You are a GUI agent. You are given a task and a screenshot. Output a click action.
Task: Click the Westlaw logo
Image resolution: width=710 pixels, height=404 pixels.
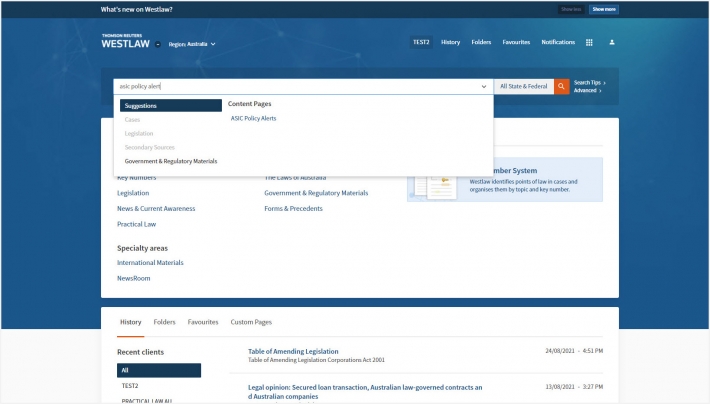pyautogui.click(x=125, y=42)
